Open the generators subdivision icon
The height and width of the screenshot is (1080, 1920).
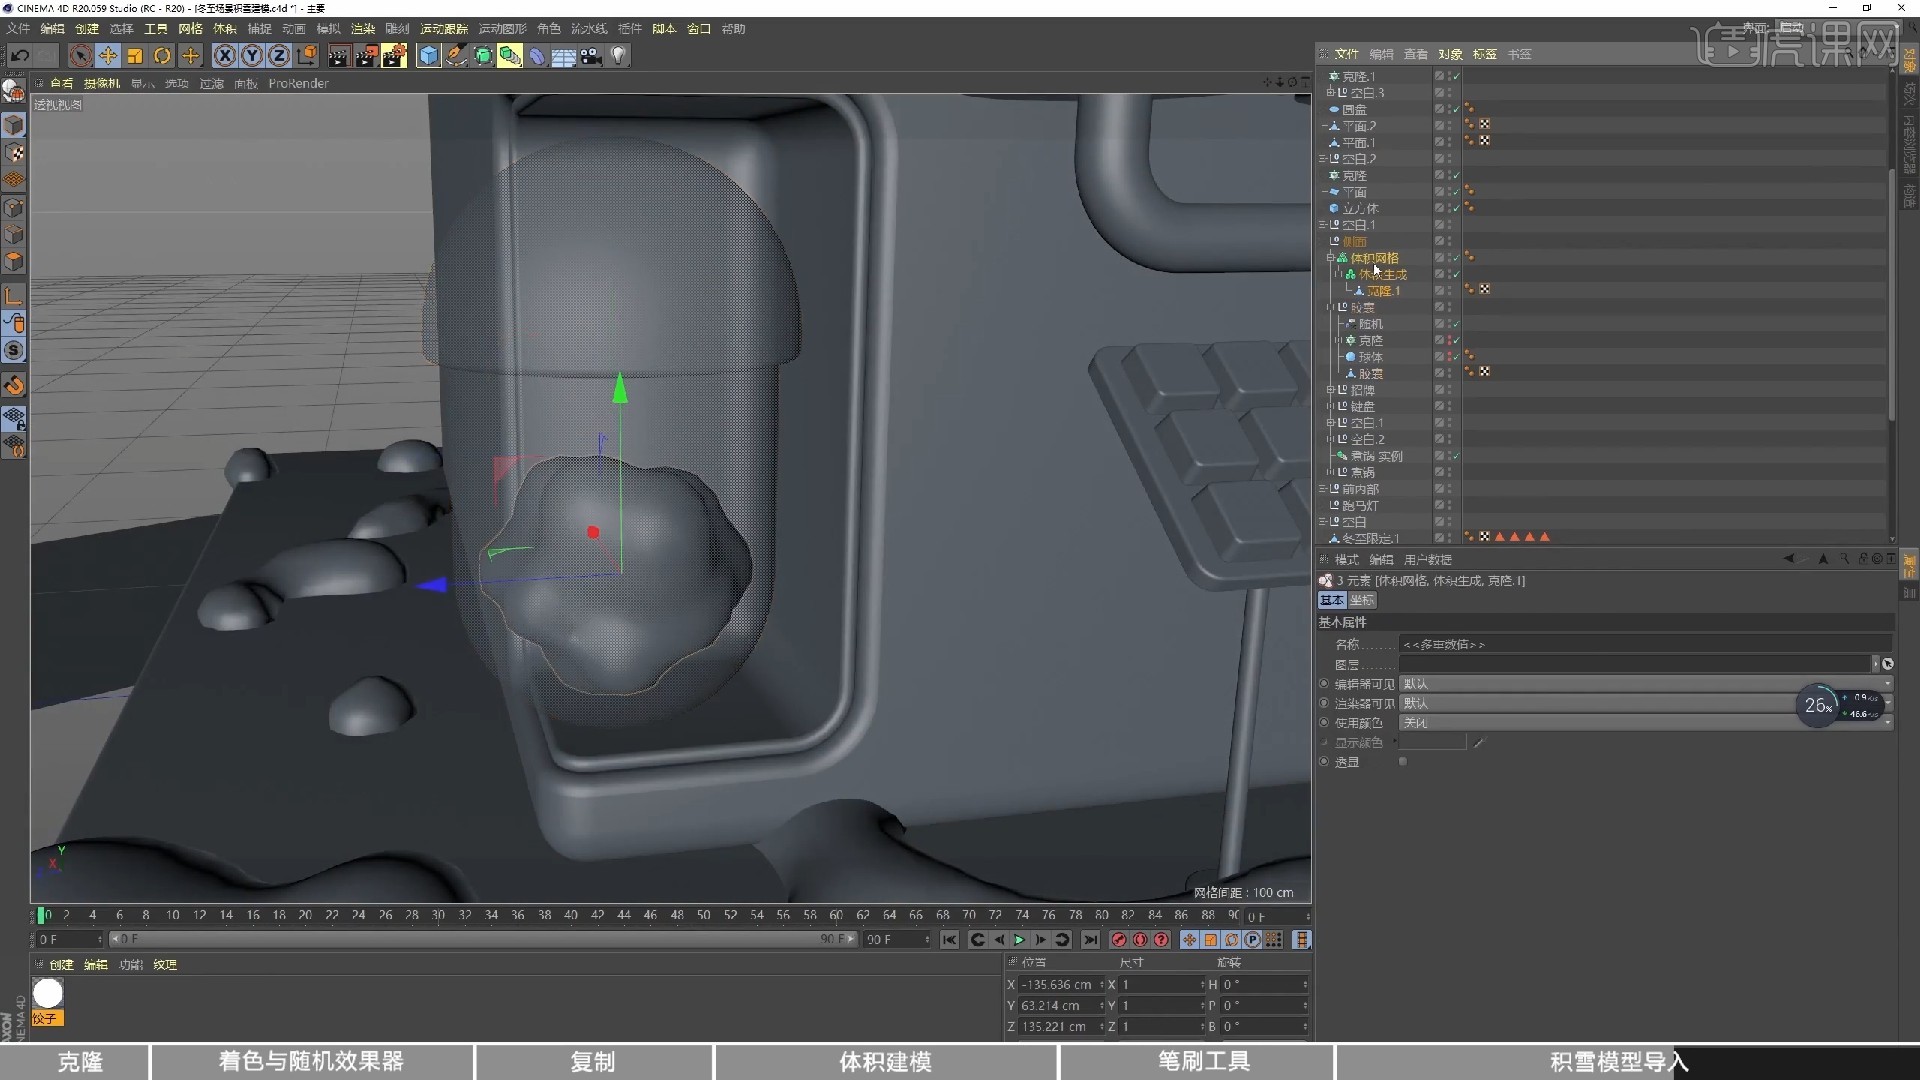point(483,56)
